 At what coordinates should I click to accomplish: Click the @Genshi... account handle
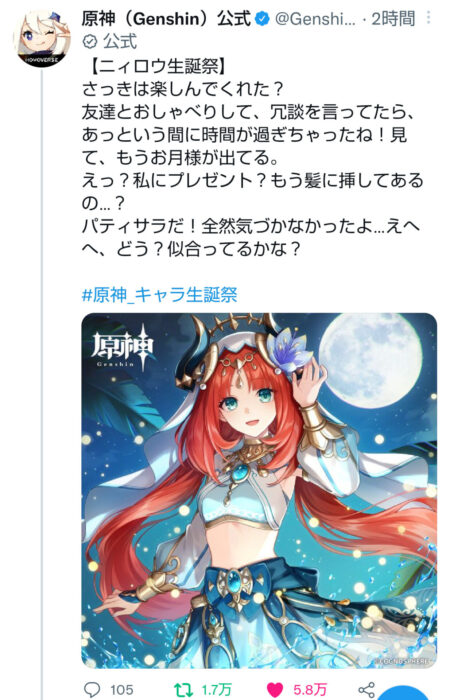(315, 19)
